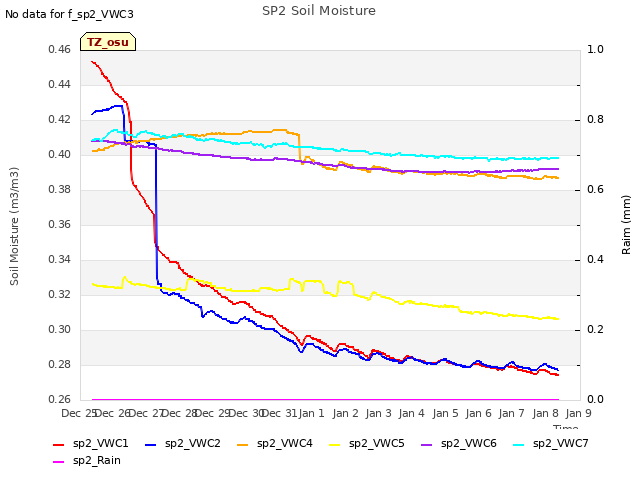The image size is (640, 480).
Task: Click the Jan 9 x-axis tick label
Action: (x=578, y=413)
